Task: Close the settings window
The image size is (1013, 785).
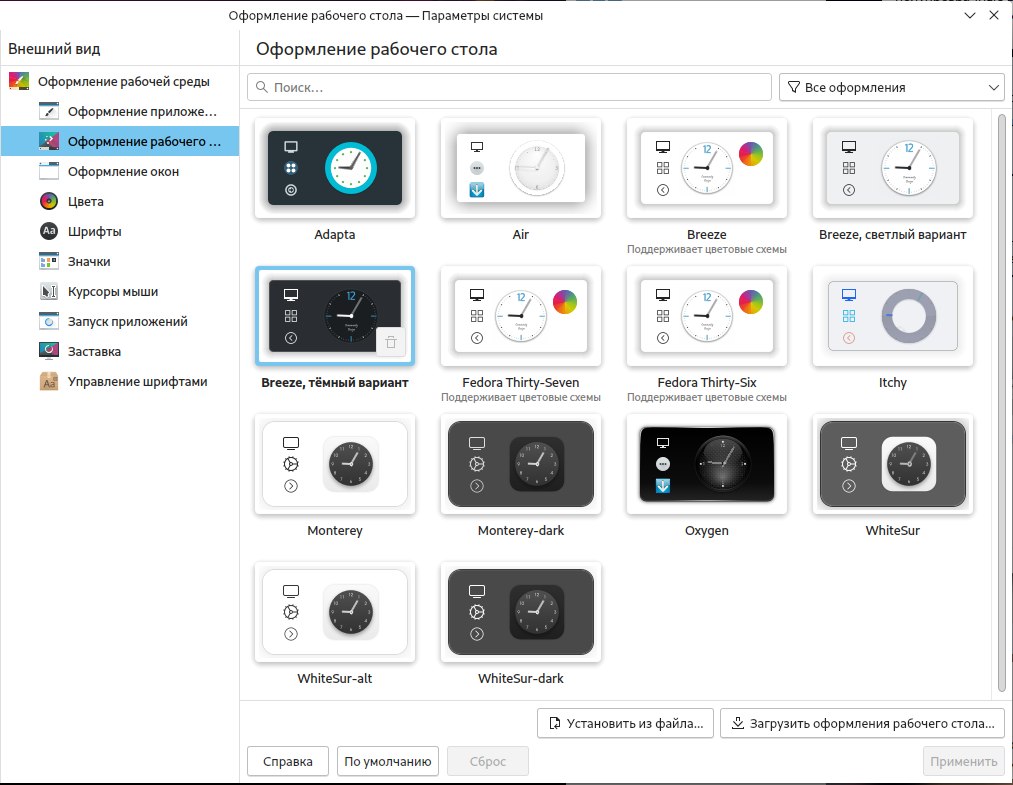Action: click(994, 15)
